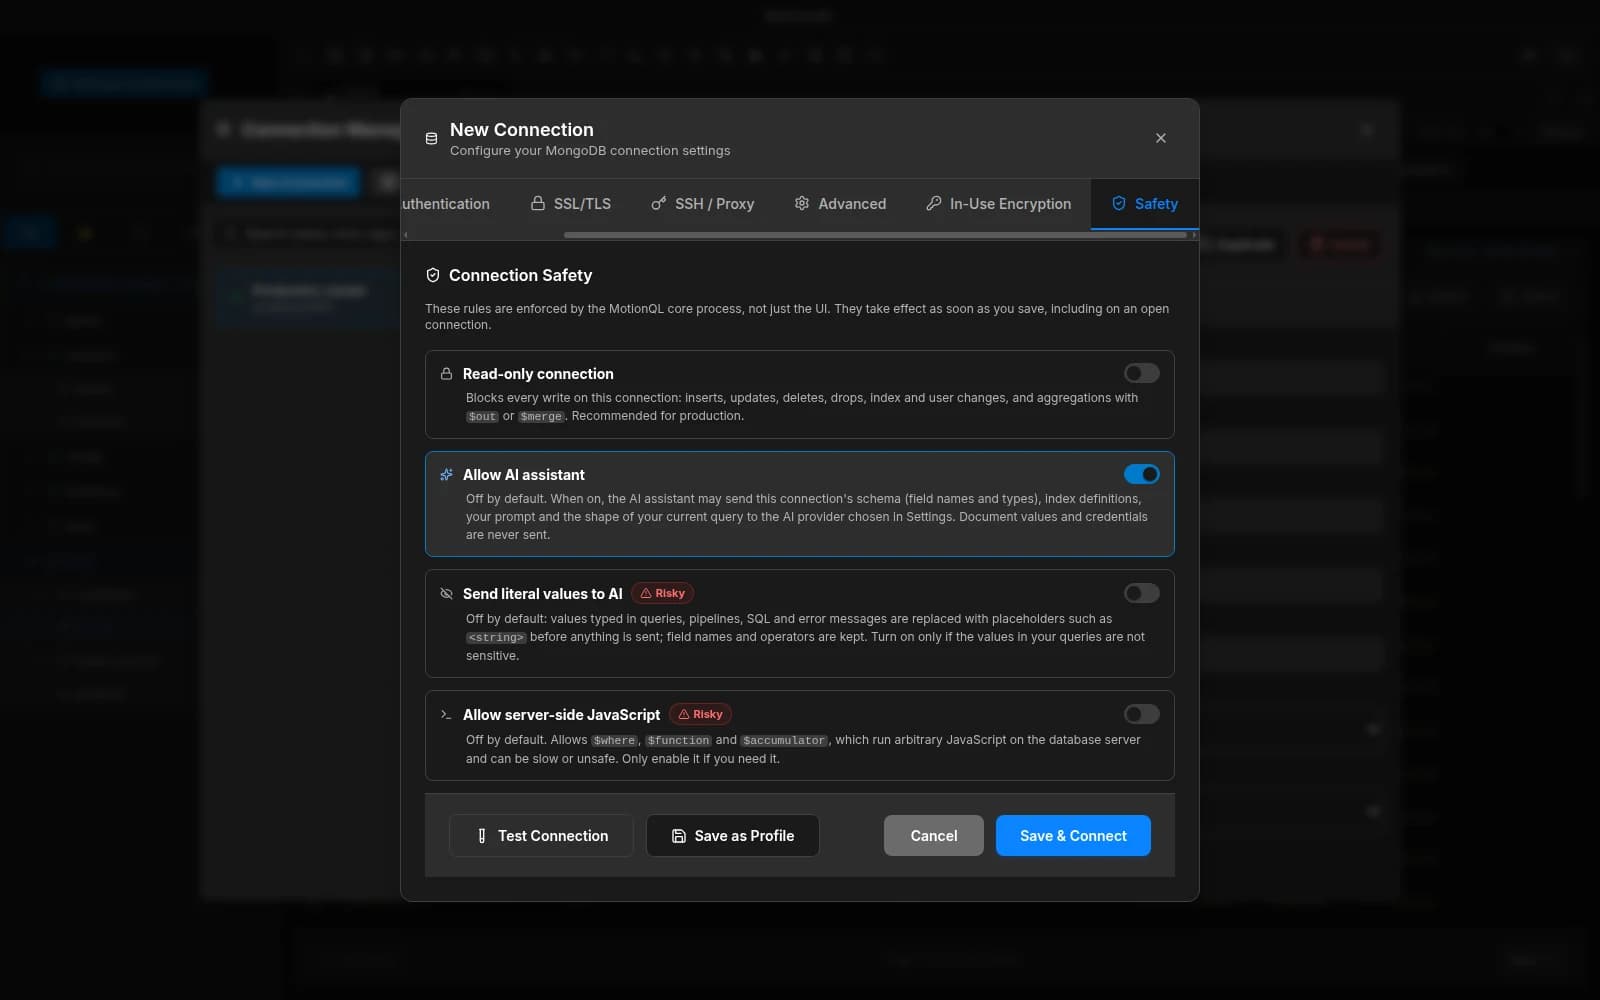The height and width of the screenshot is (1000, 1600).
Task: Click Save & Connect
Action: [1073, 836]
